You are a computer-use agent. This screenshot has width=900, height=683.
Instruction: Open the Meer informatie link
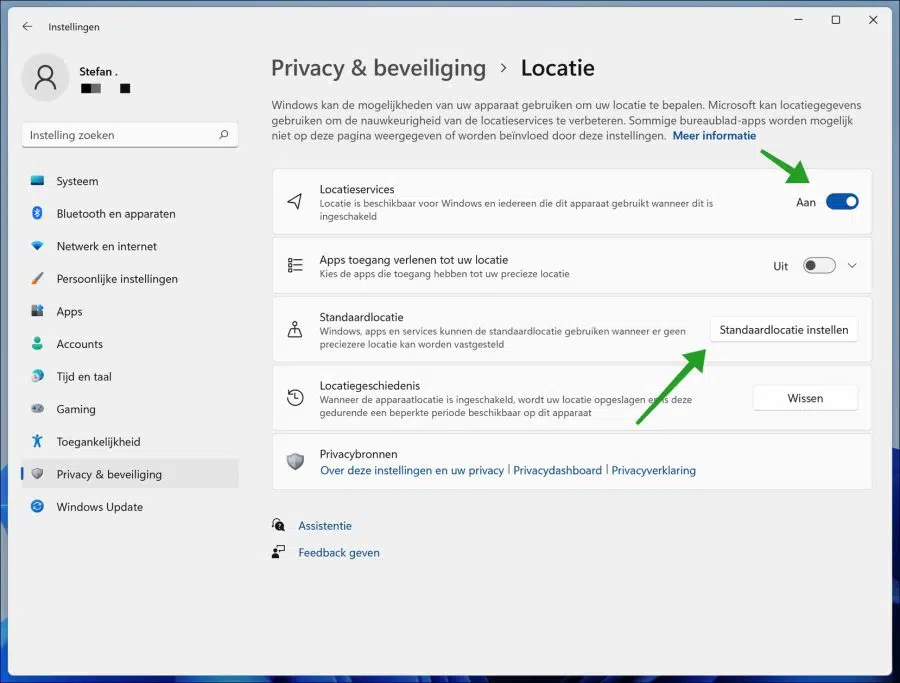point(714,135)
